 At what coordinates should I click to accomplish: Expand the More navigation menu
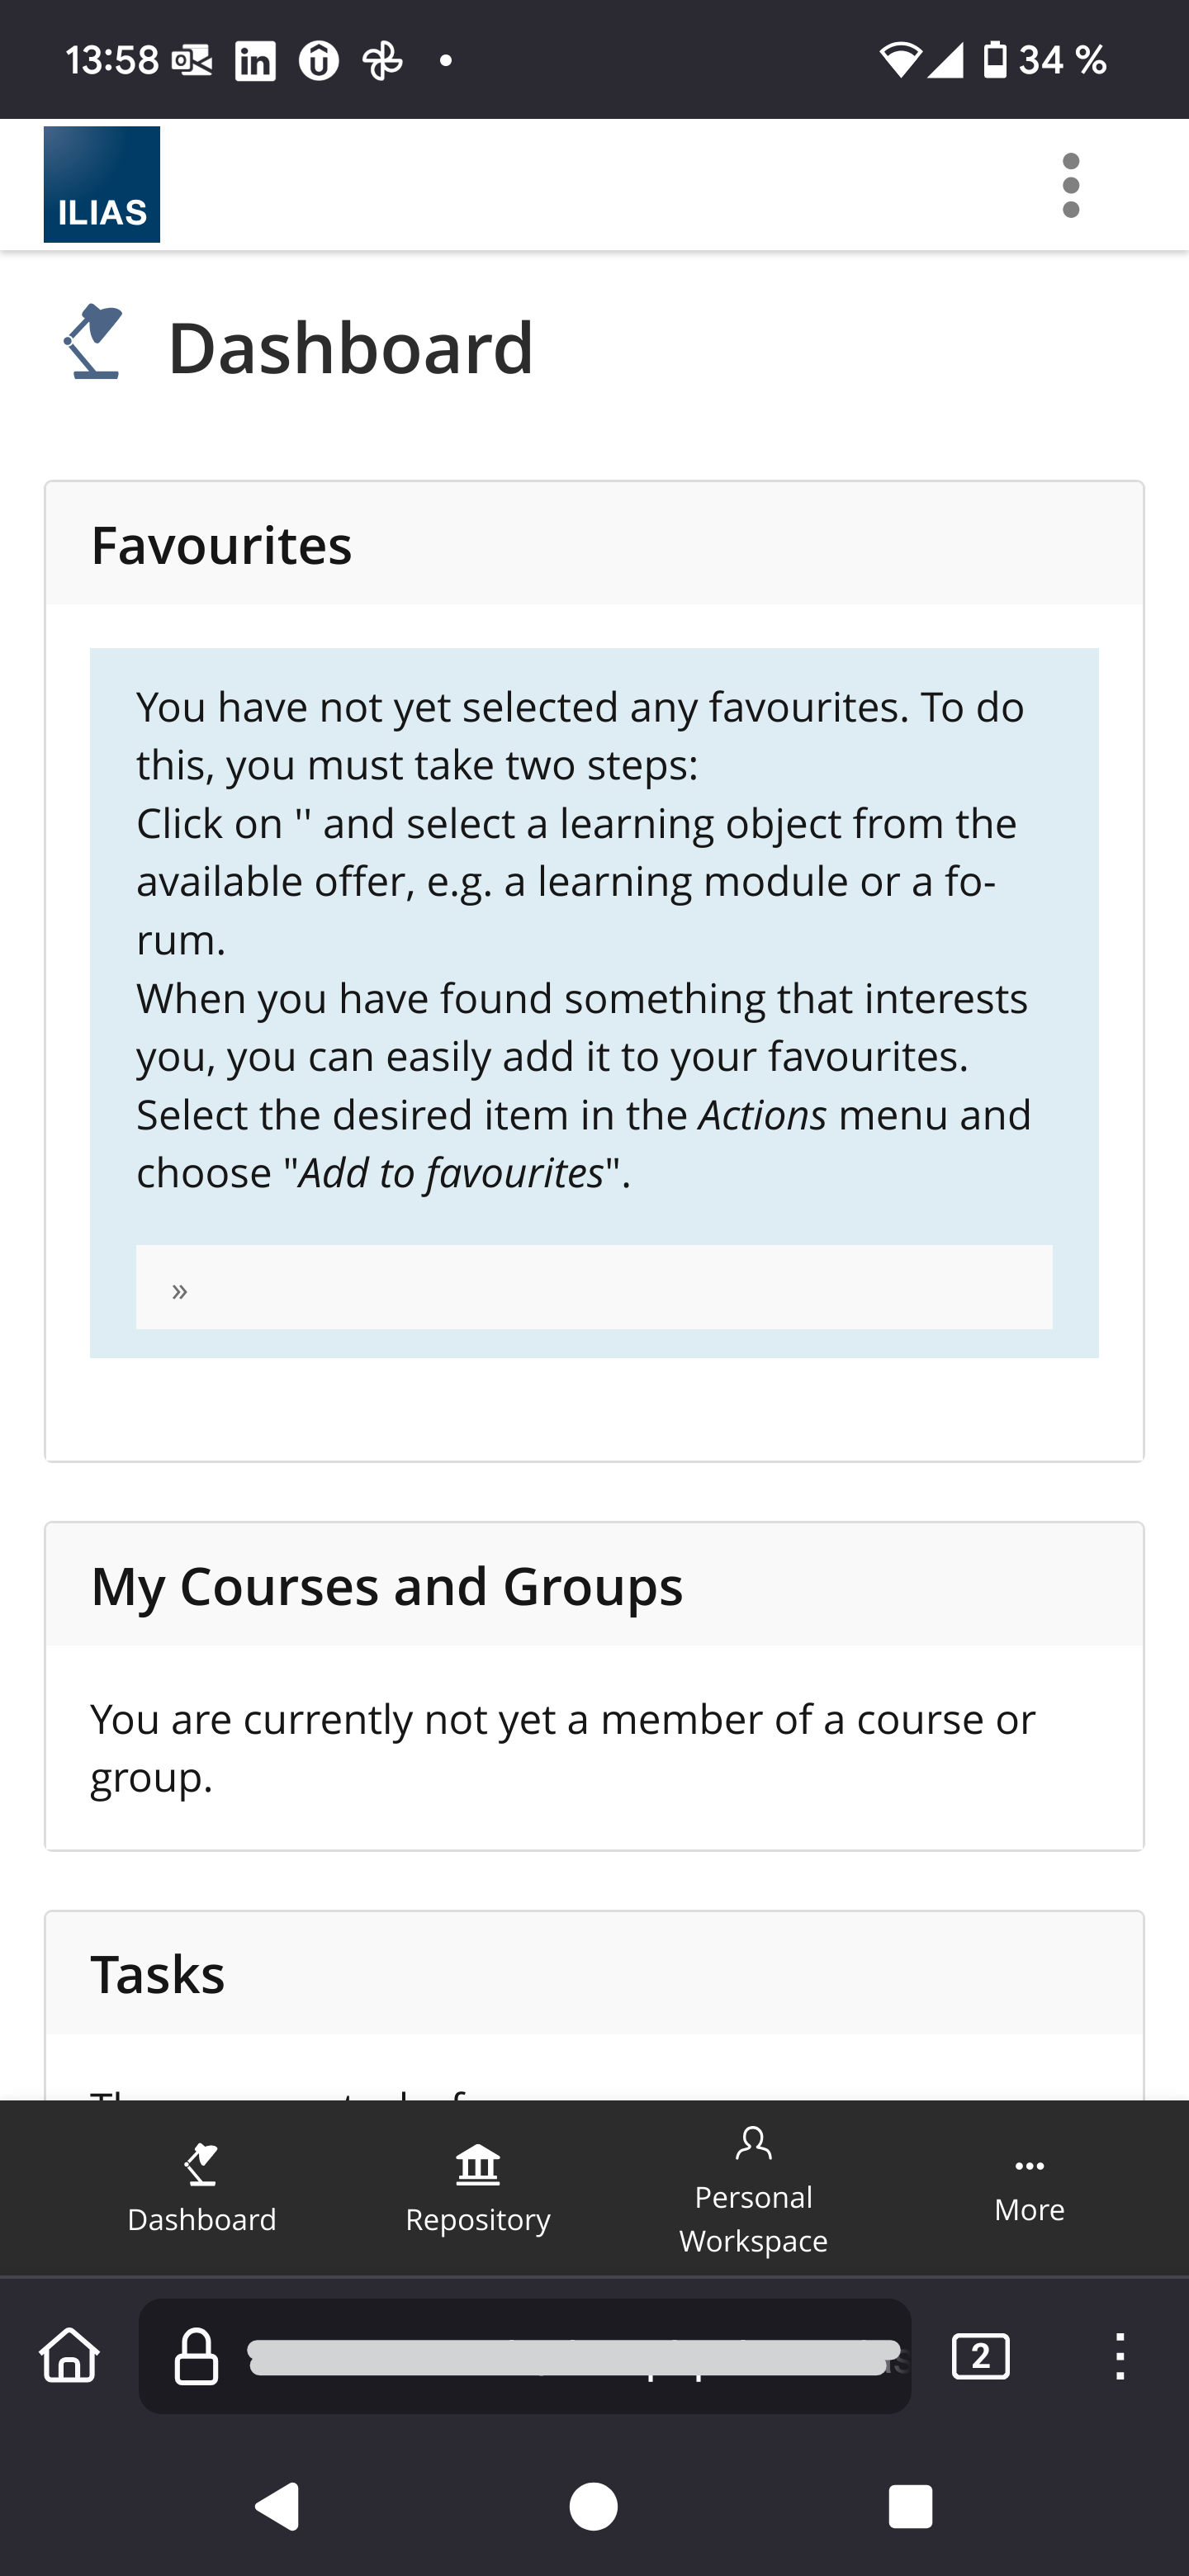[x=1029, y=2188]
